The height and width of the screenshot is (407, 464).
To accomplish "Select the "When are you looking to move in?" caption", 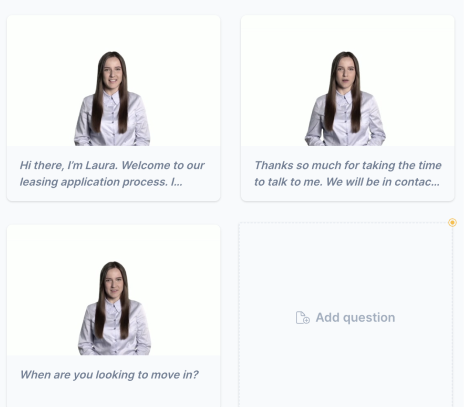I will [x=109, y=375].
